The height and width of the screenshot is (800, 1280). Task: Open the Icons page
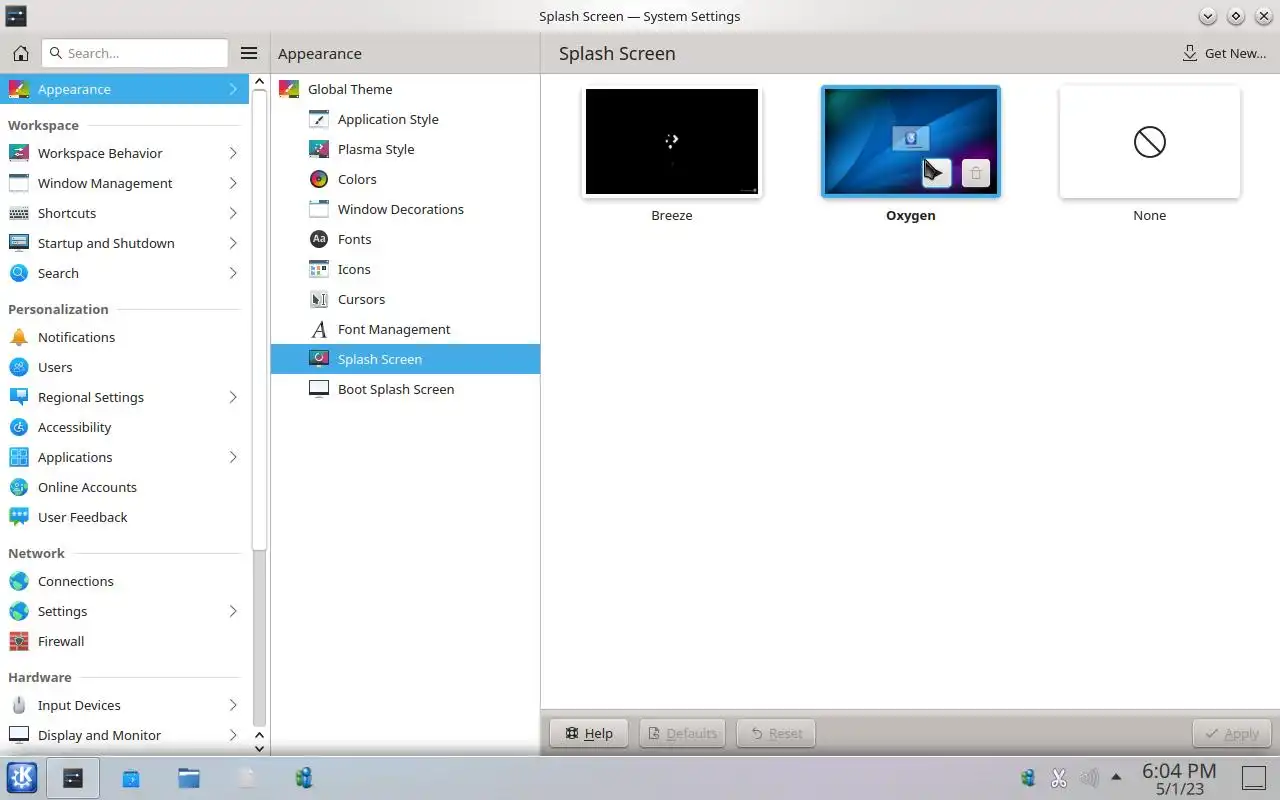tap(405, 269)
